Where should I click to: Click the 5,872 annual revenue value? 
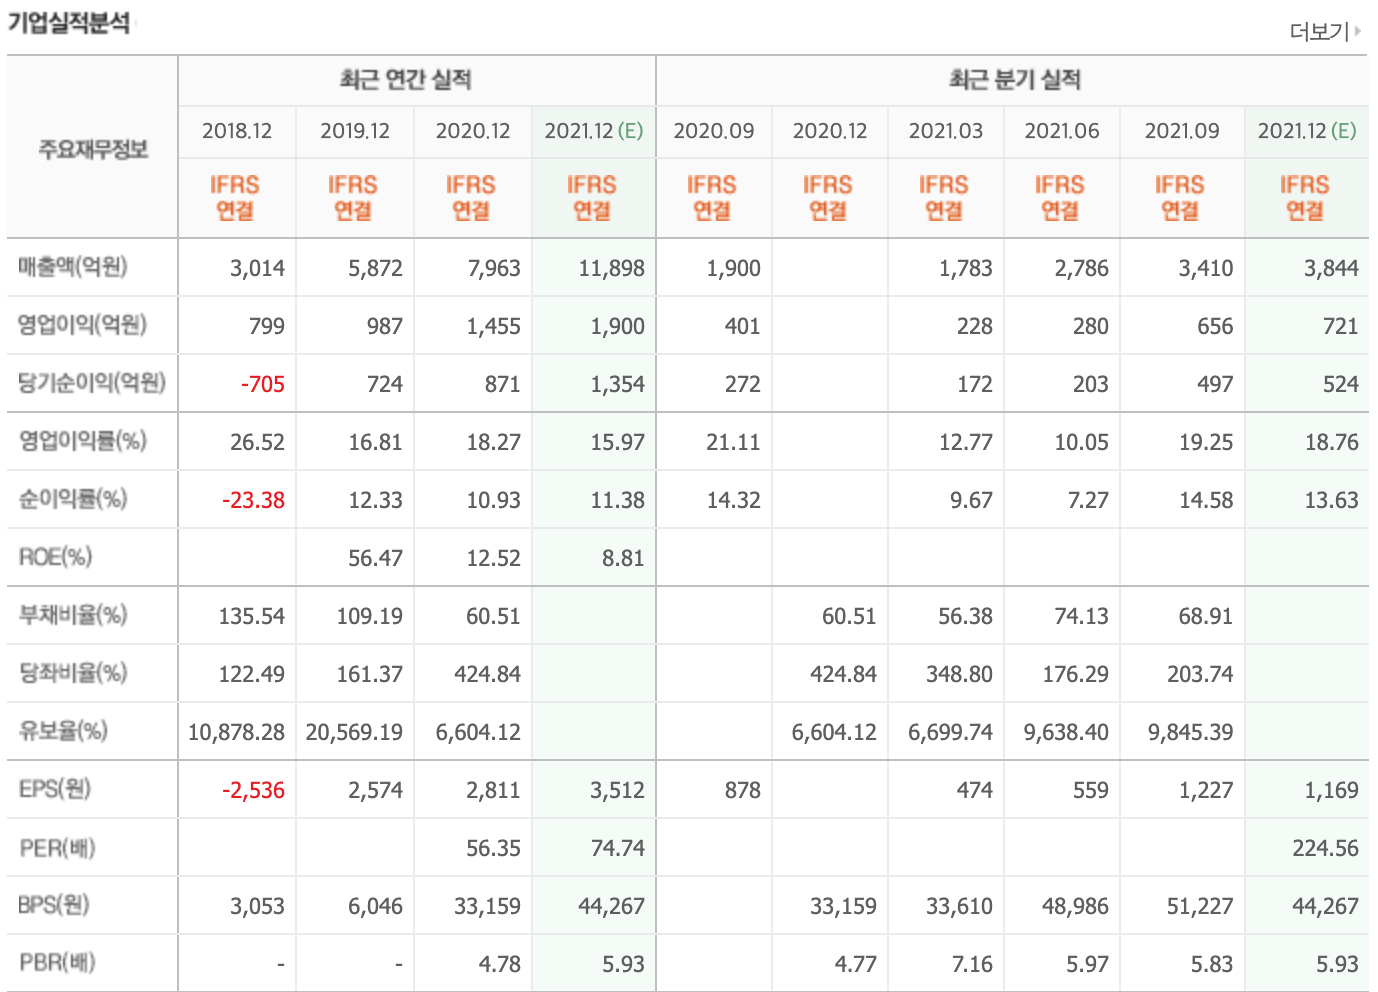(x=375, y=268)
